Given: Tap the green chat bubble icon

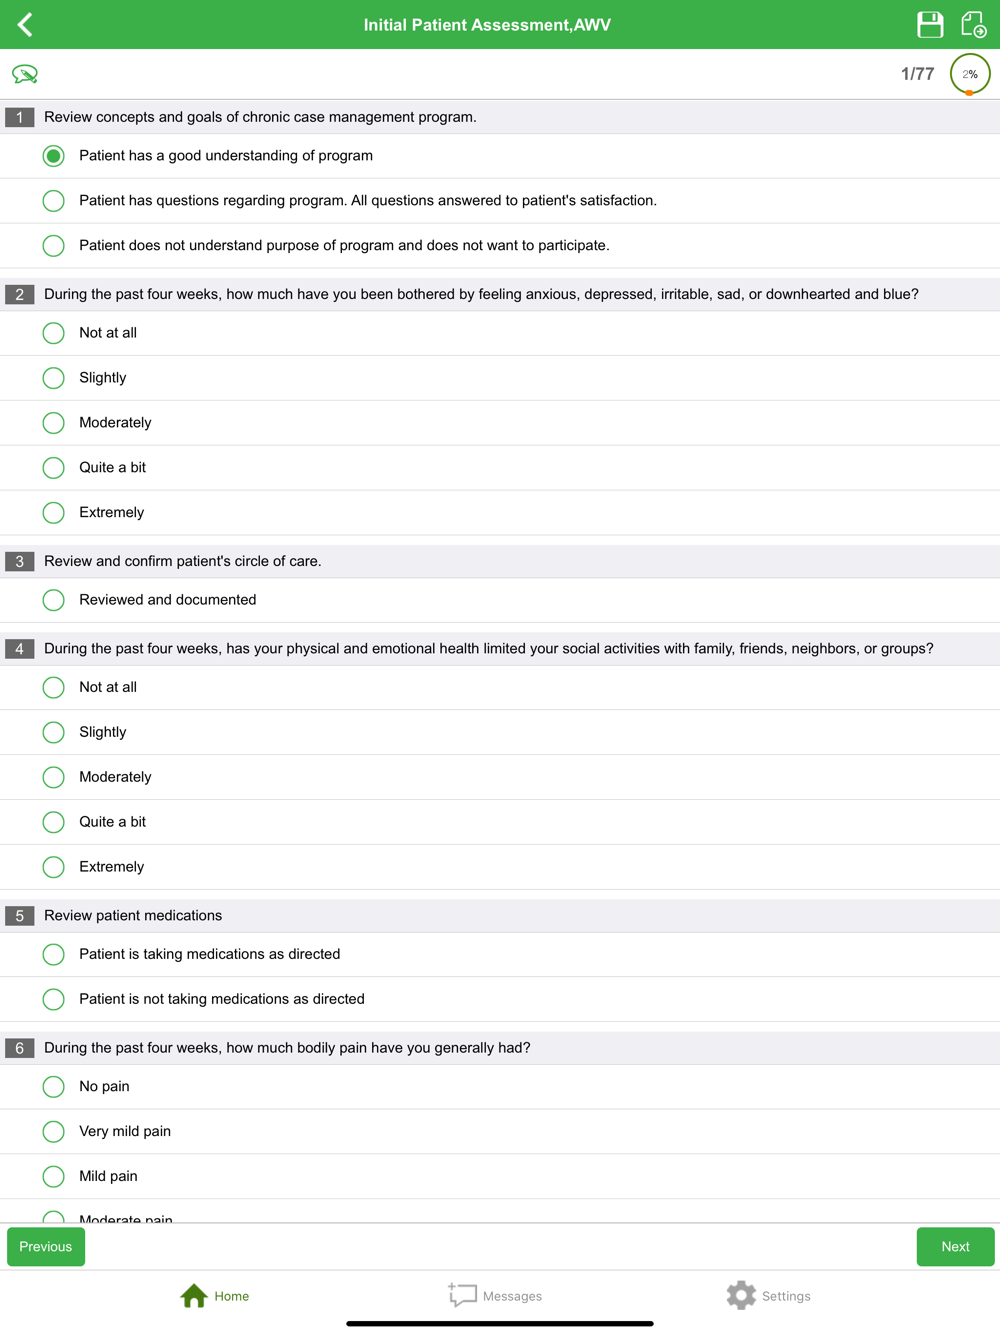Looking at the screenshot, I should tap(25, 74).
